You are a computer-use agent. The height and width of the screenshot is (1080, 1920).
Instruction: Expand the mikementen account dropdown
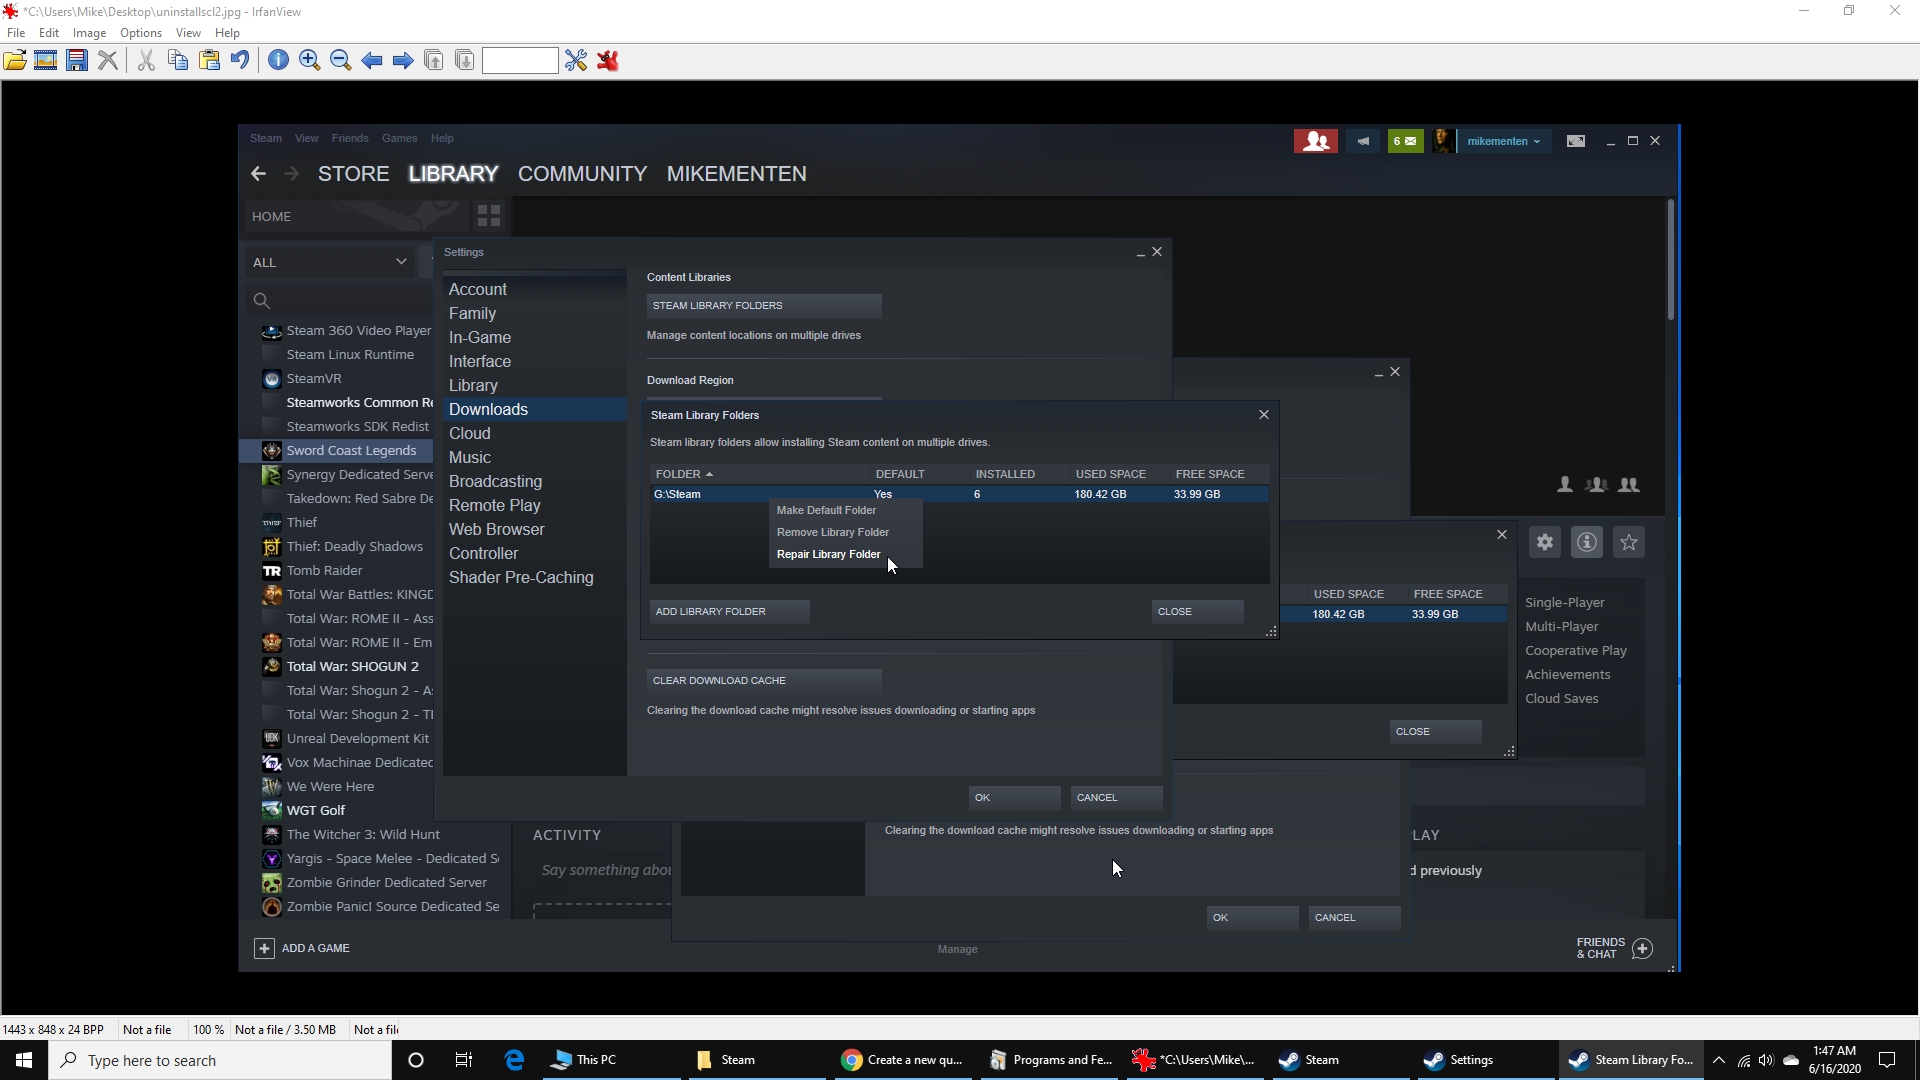tap(1504, 141)
